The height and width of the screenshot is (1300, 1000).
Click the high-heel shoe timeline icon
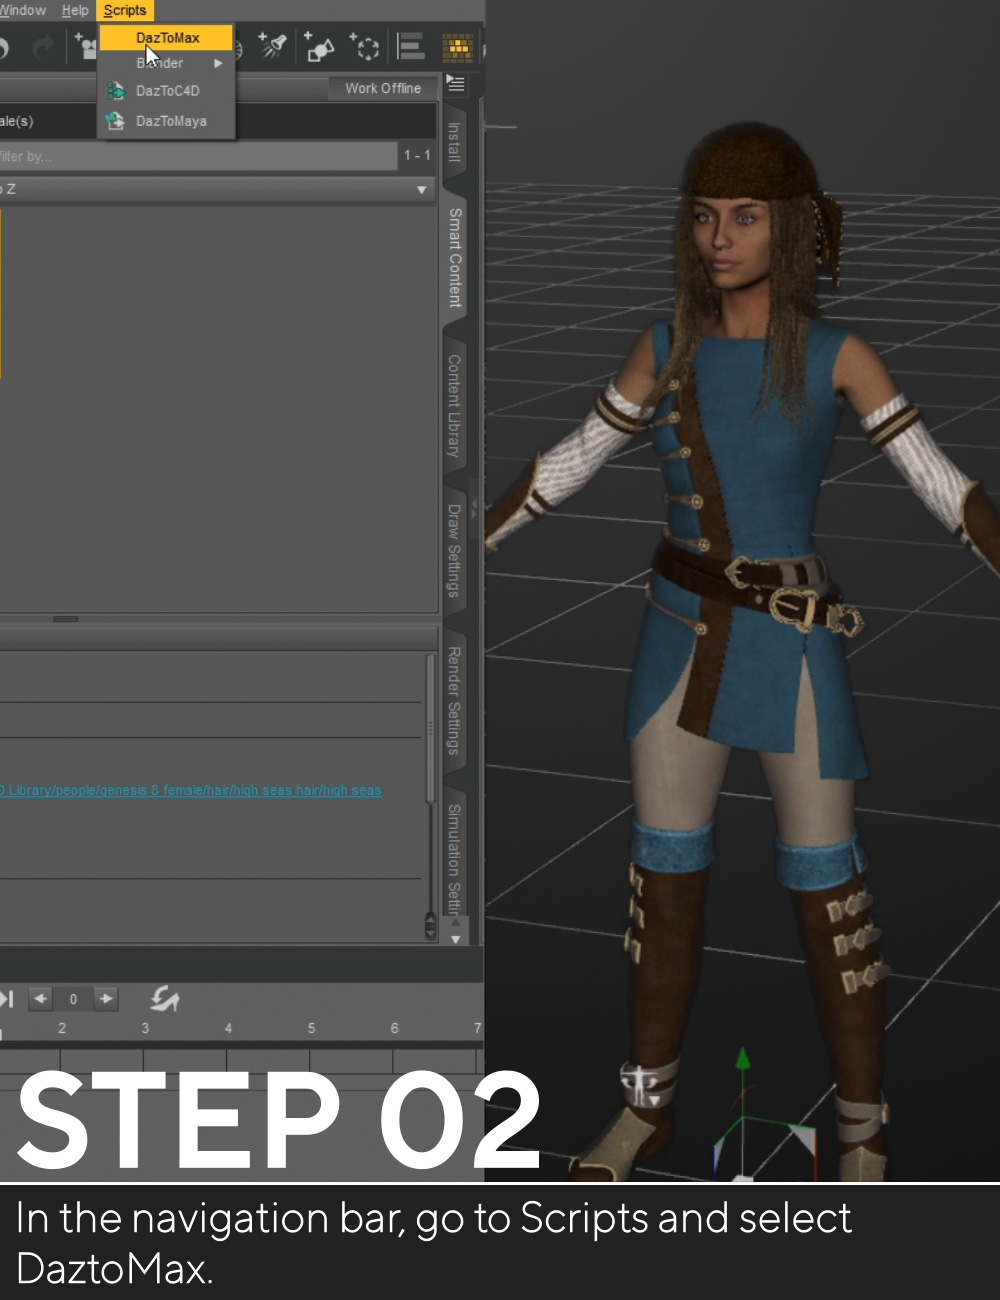(x=165, y=998)
